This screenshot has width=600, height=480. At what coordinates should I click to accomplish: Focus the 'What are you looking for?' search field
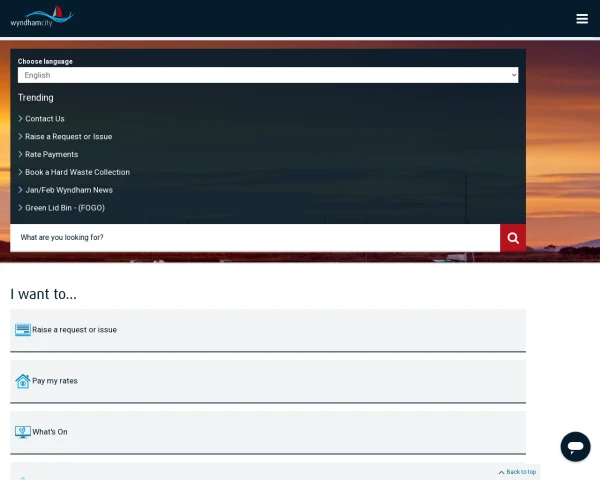(x=255, y=238)
